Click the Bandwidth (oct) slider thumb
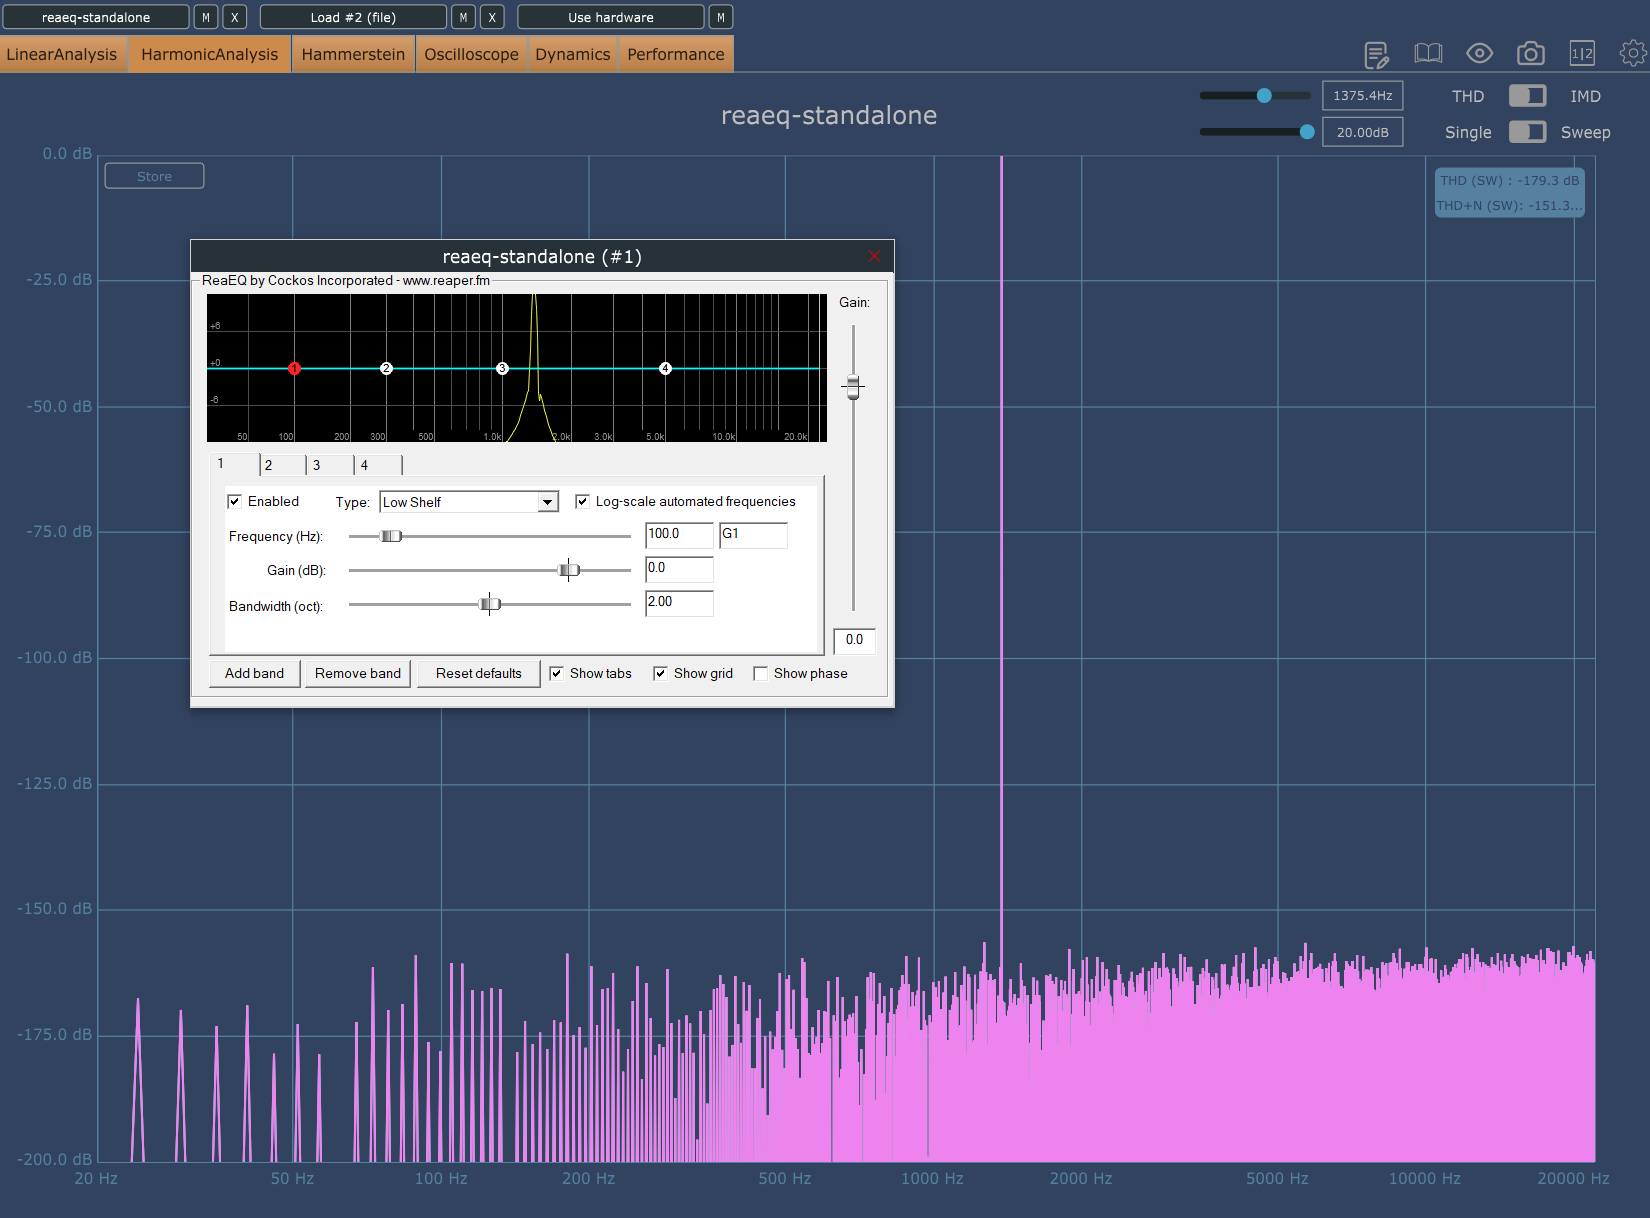Screen dimensions: 1650x1218 [x=490, y=605]
